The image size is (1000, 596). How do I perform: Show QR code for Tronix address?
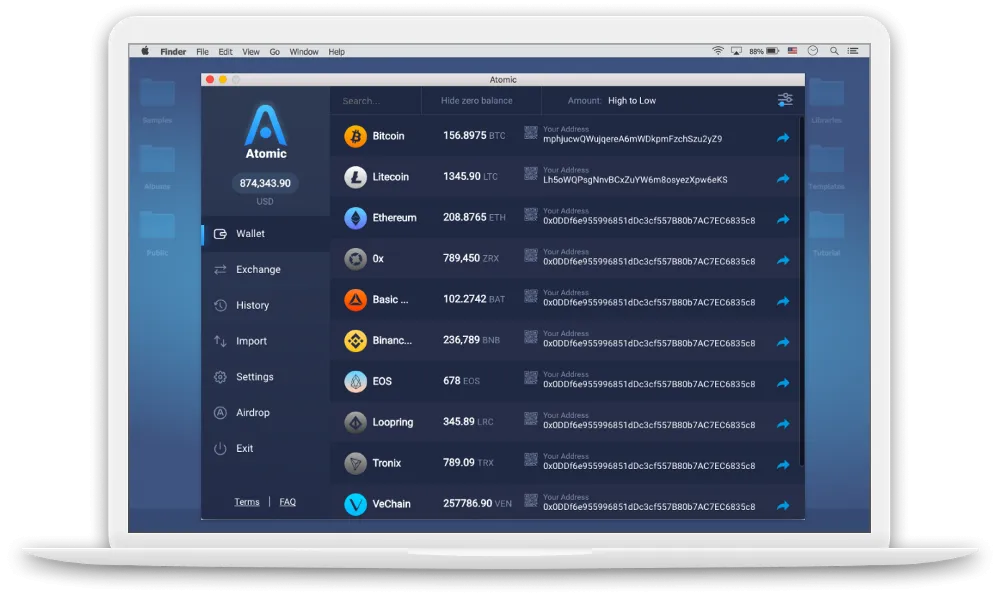pos(531,460)
